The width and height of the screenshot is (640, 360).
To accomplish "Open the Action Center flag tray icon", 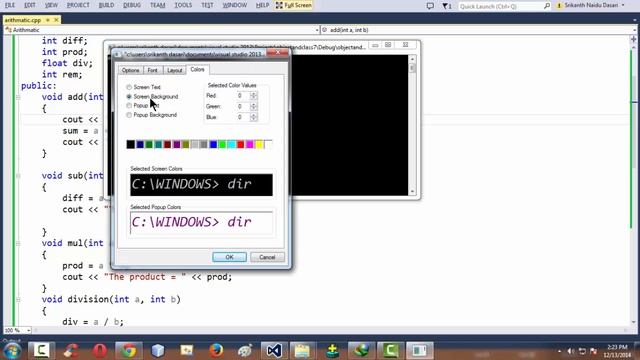I will pos(593,351).
